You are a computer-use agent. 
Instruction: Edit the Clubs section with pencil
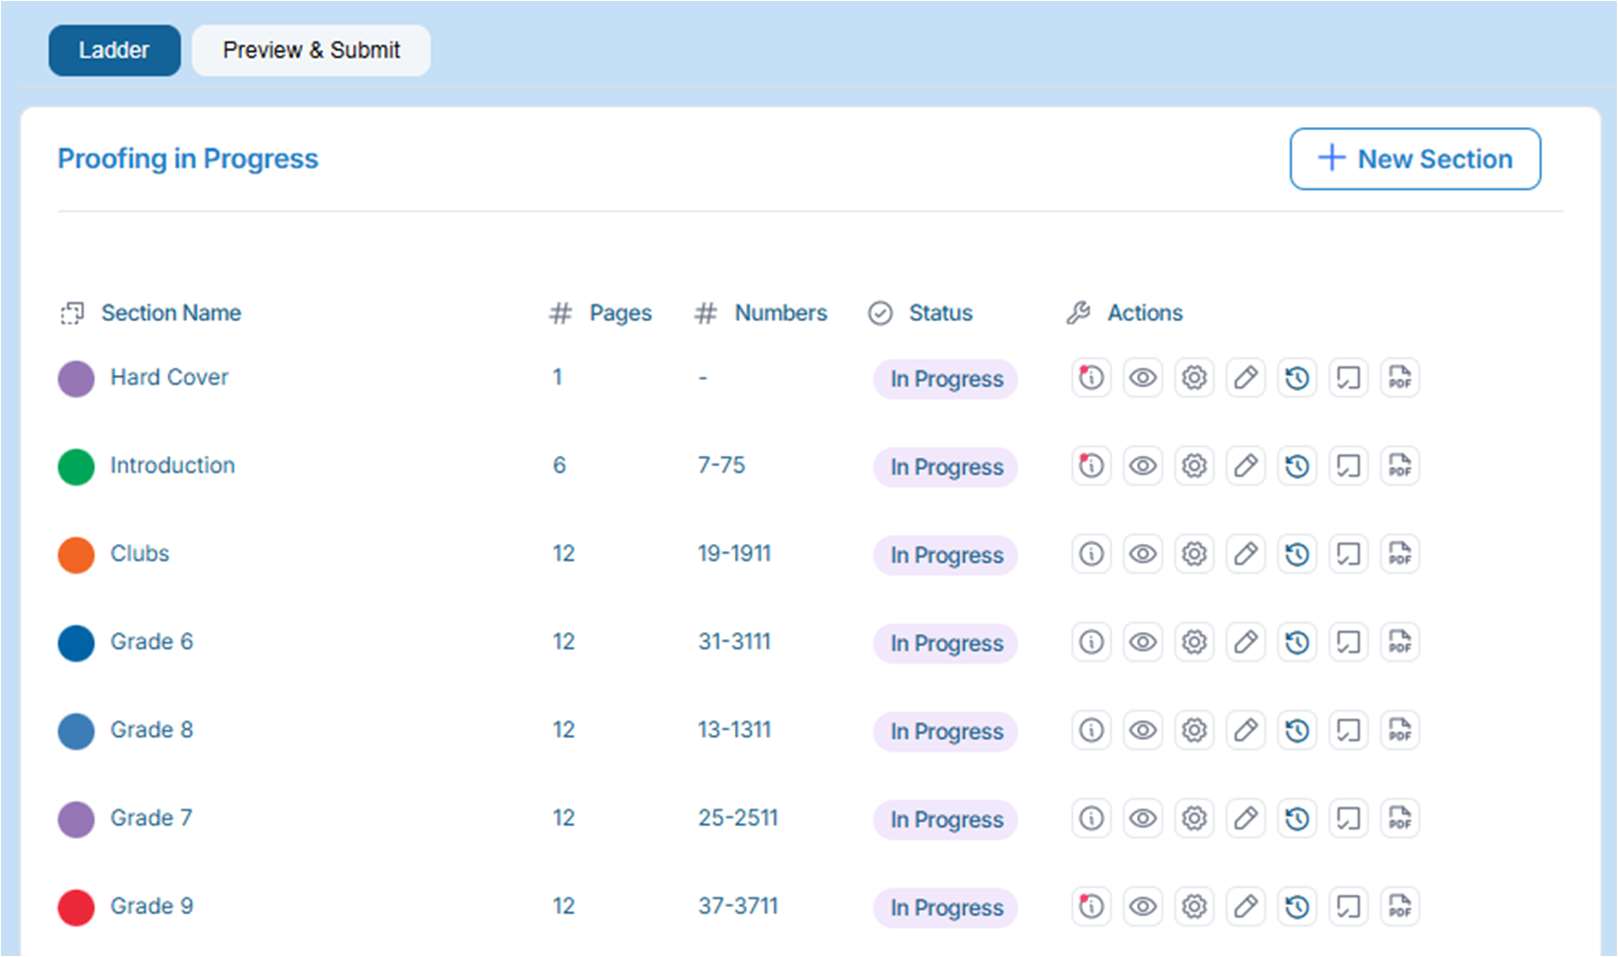pos(1246,554)
